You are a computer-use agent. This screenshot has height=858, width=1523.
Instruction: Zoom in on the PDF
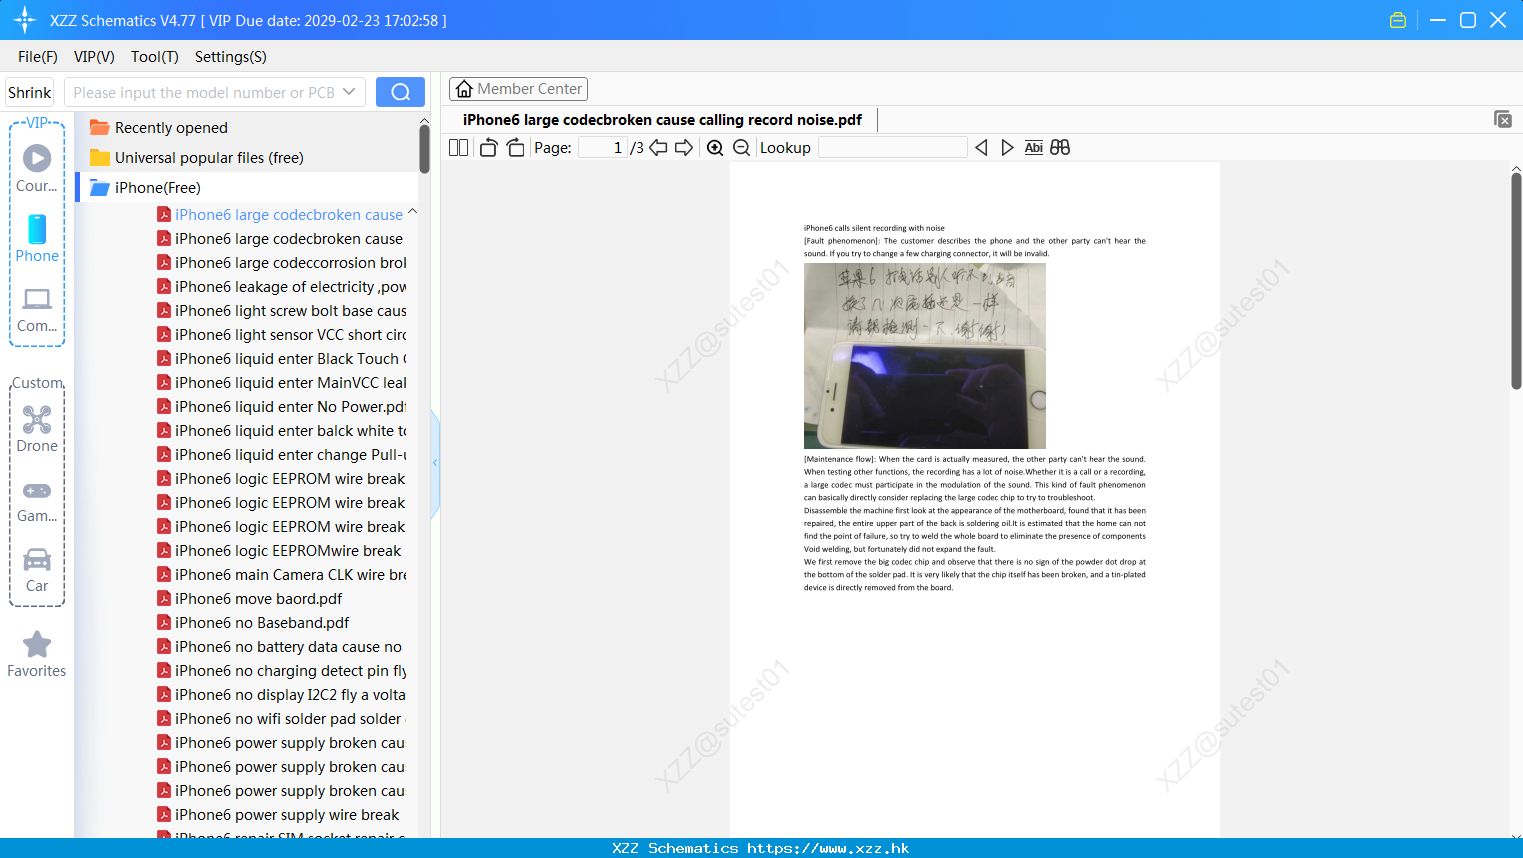coord(715,148)
